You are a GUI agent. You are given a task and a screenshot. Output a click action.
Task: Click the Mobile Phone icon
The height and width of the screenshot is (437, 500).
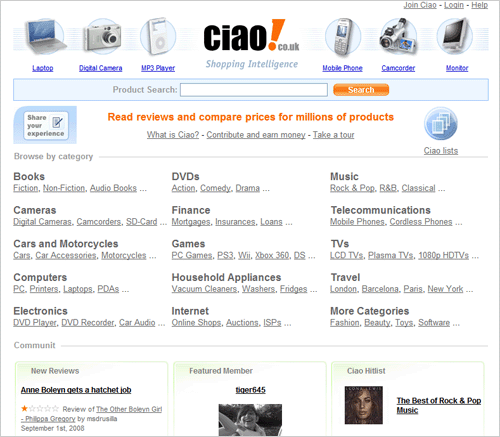(x=343, y=37)
